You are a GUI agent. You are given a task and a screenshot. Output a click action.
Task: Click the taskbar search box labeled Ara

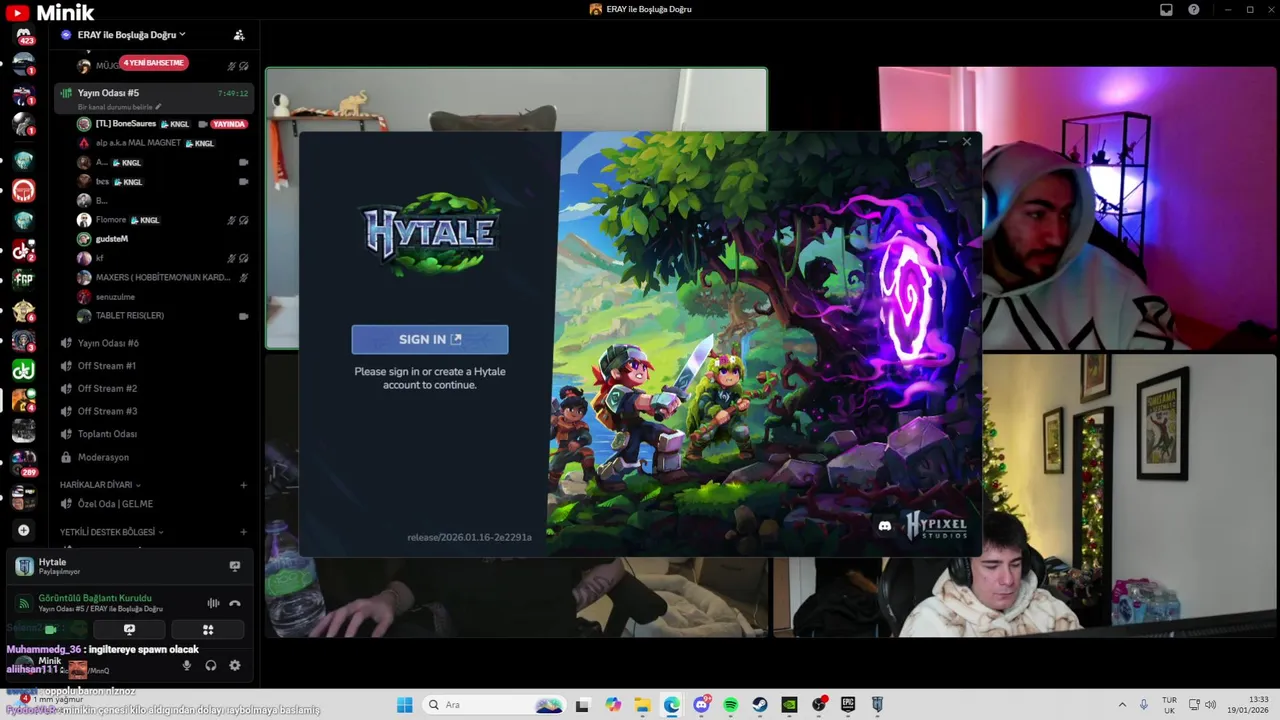[494, 705]
